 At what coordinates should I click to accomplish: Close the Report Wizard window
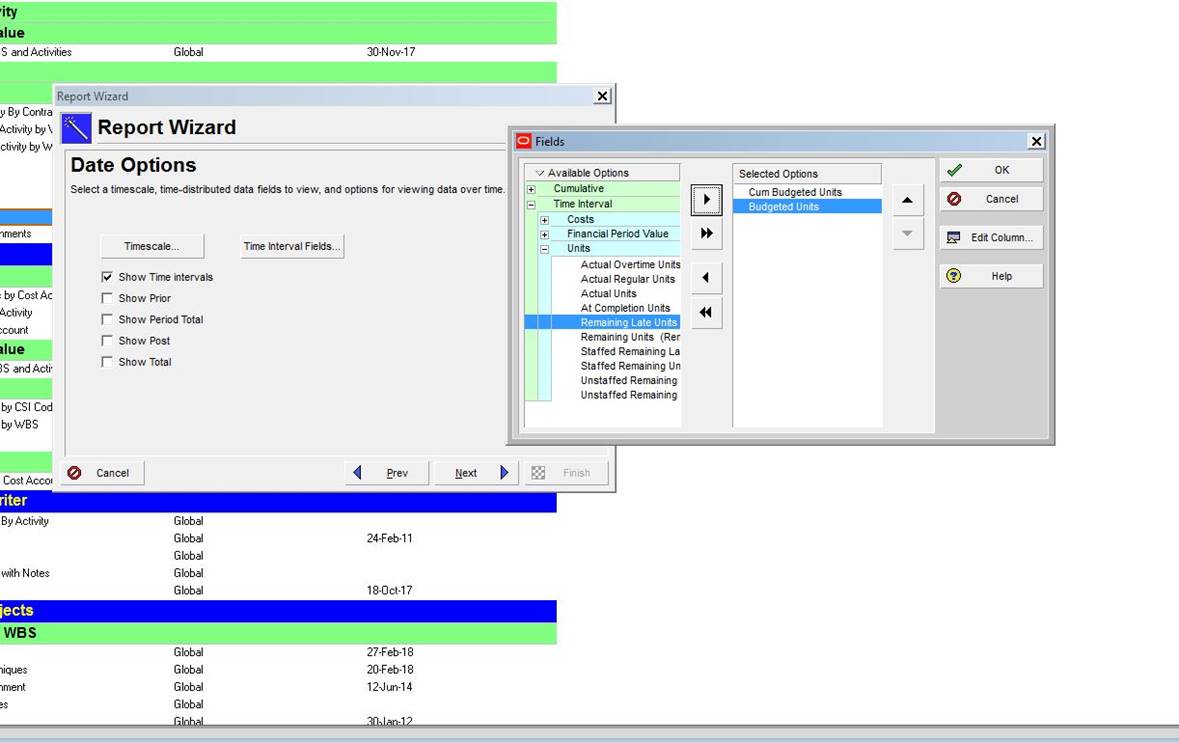(x=602, y=96)
